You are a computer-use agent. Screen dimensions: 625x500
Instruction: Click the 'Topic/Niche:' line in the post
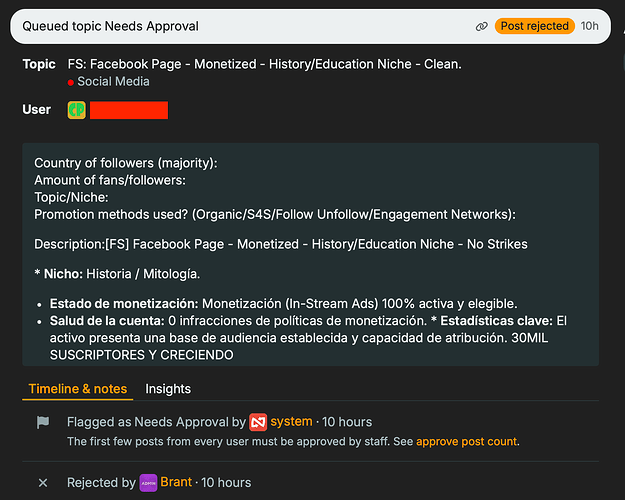(71, 197)
